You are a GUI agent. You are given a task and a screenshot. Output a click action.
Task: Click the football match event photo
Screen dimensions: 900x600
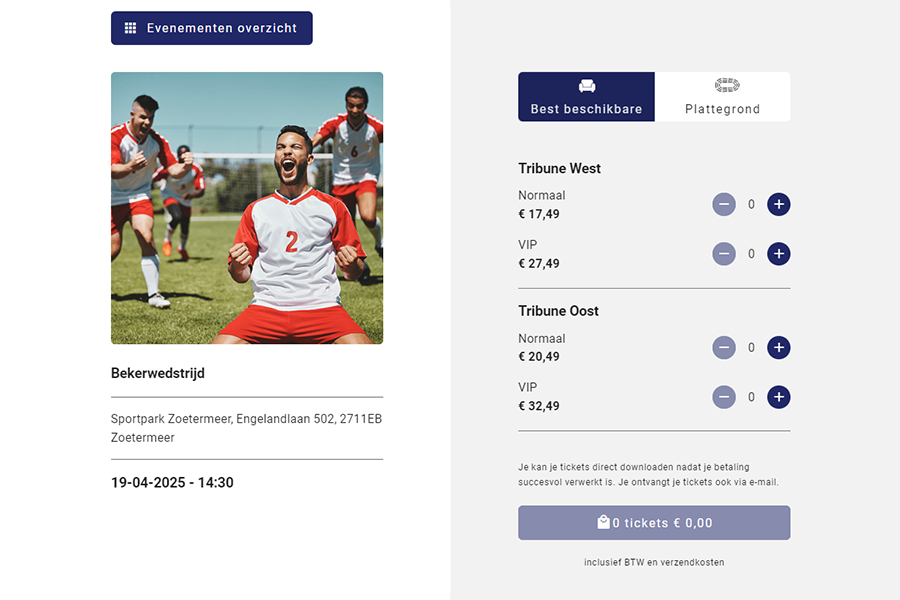(x=247, y=208)
